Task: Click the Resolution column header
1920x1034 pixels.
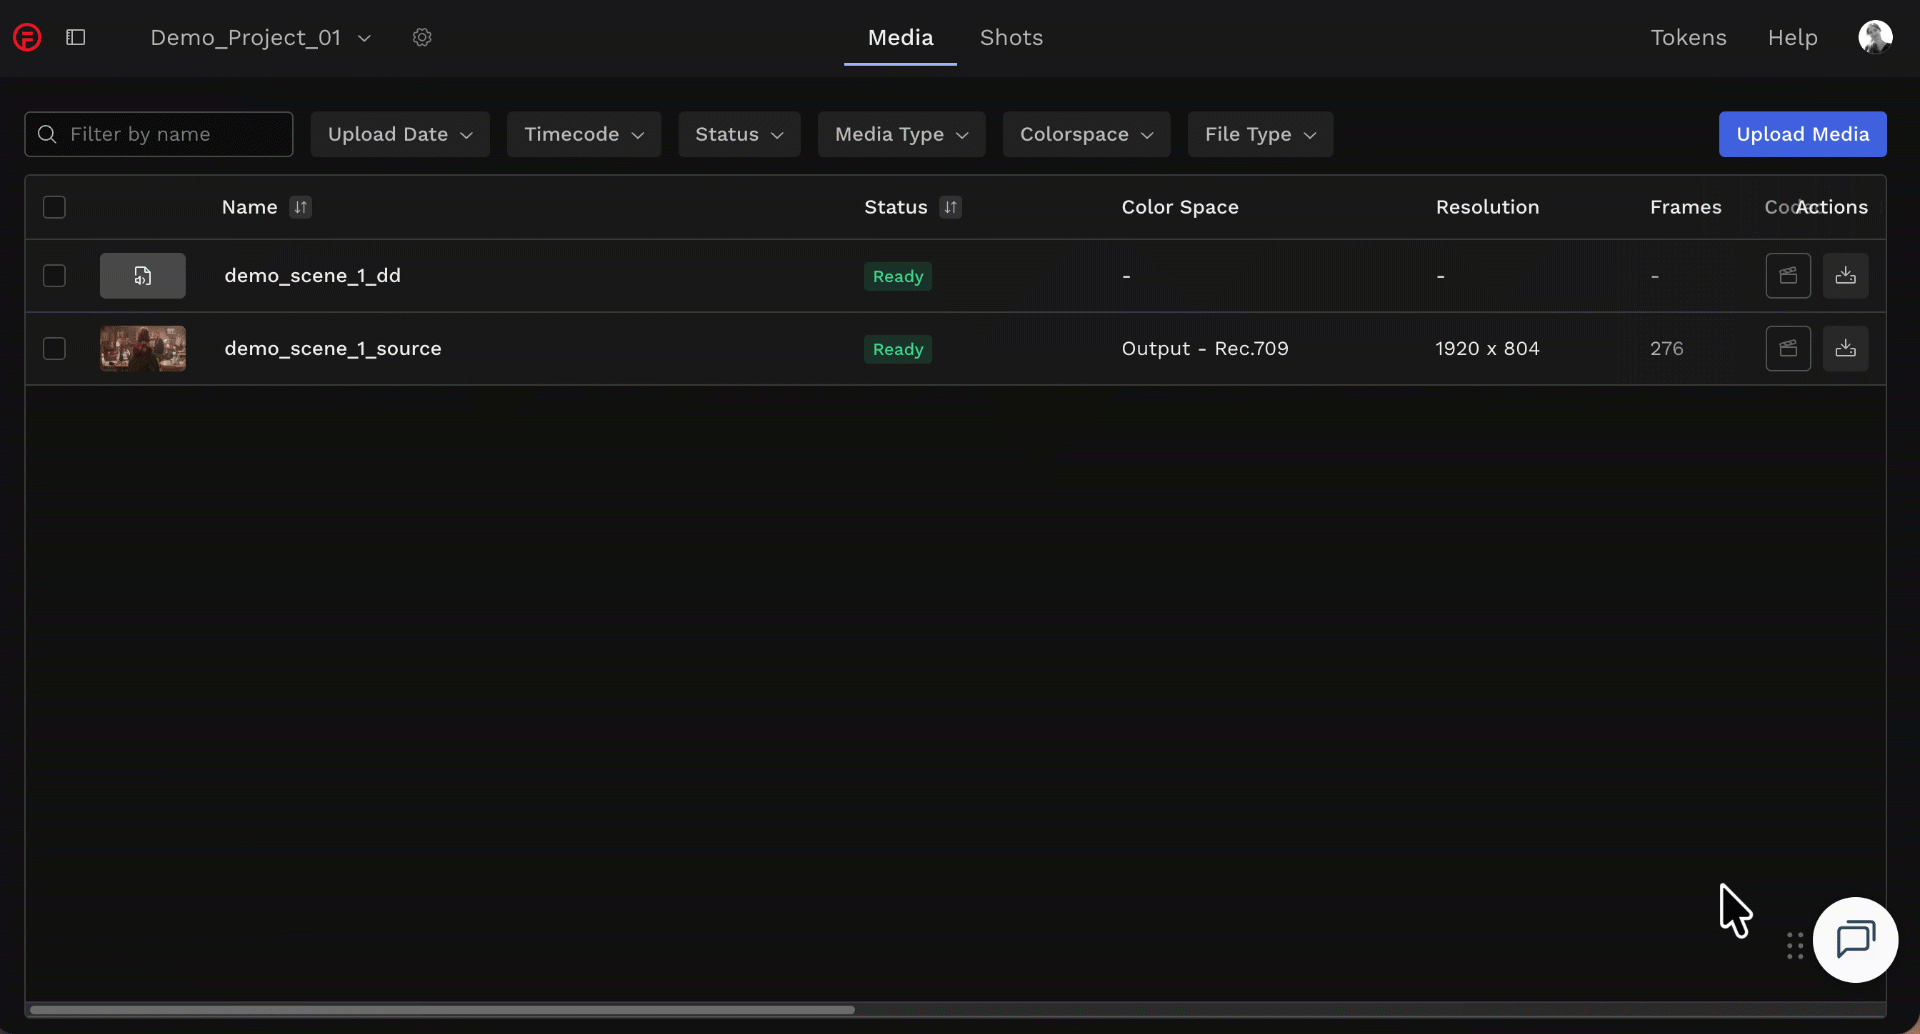Action: coord(1487,207)
